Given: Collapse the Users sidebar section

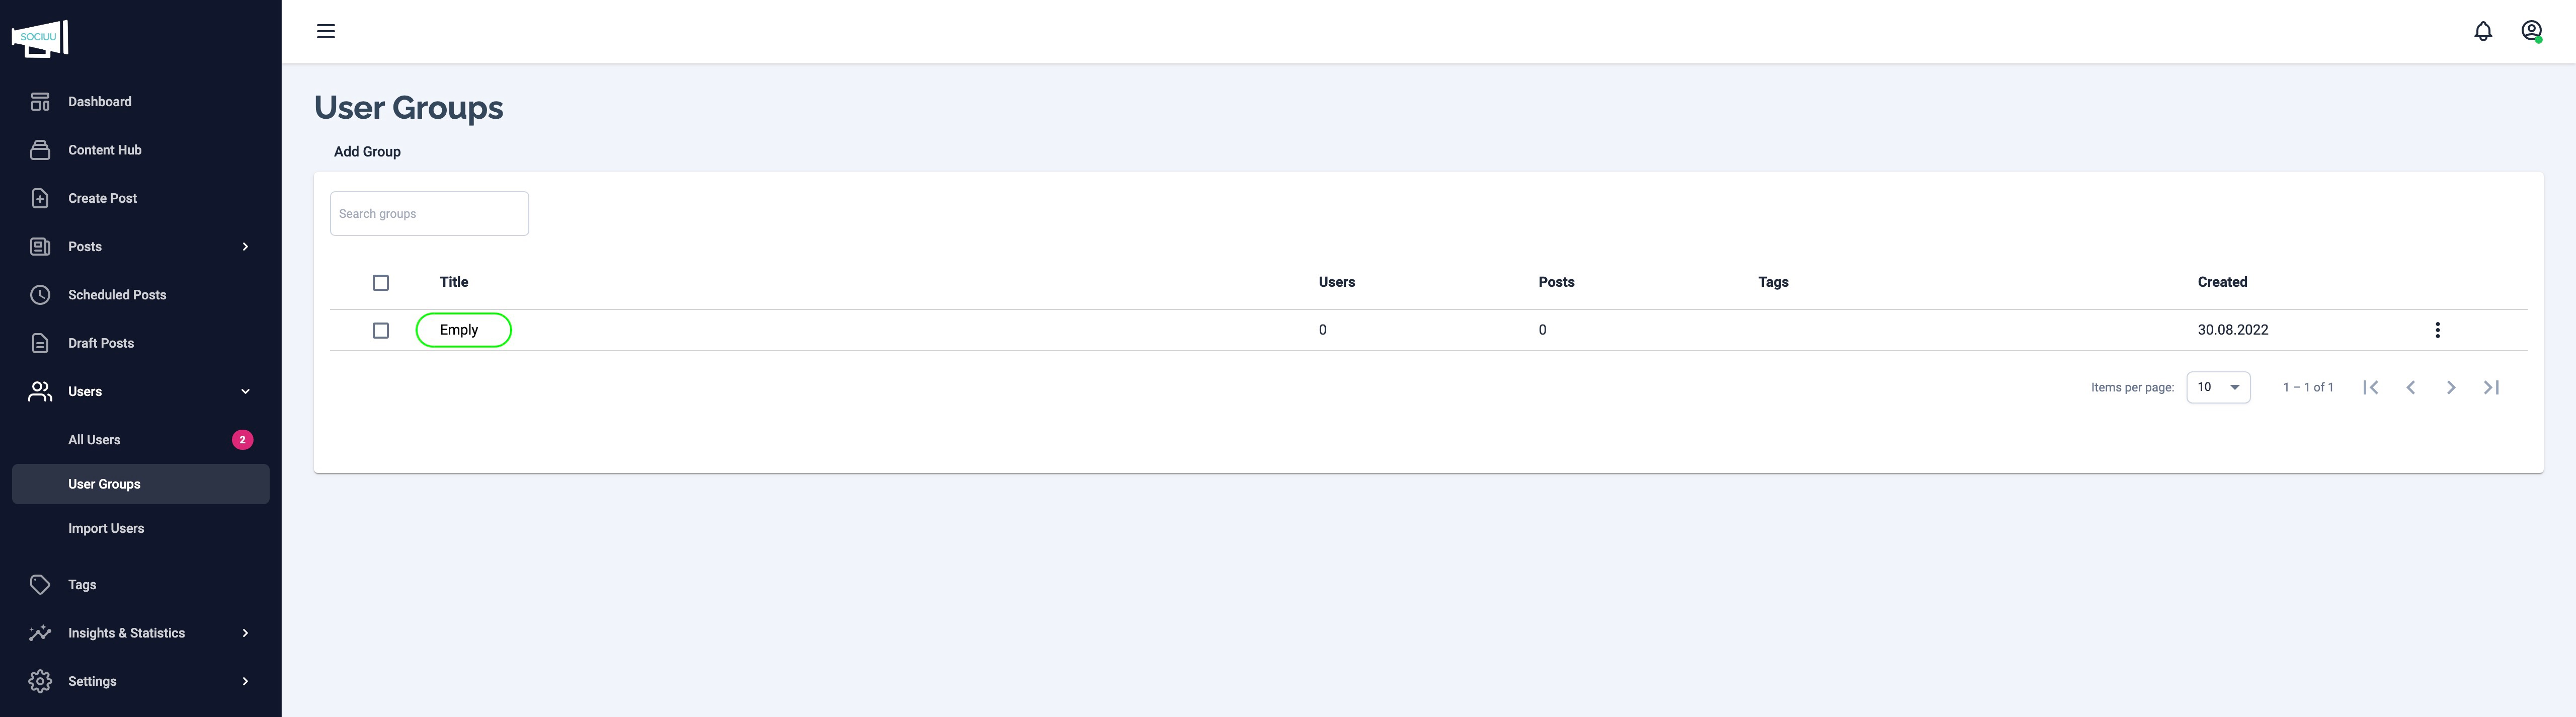Looking at the screenshot, I should click(x=140, y=391).
